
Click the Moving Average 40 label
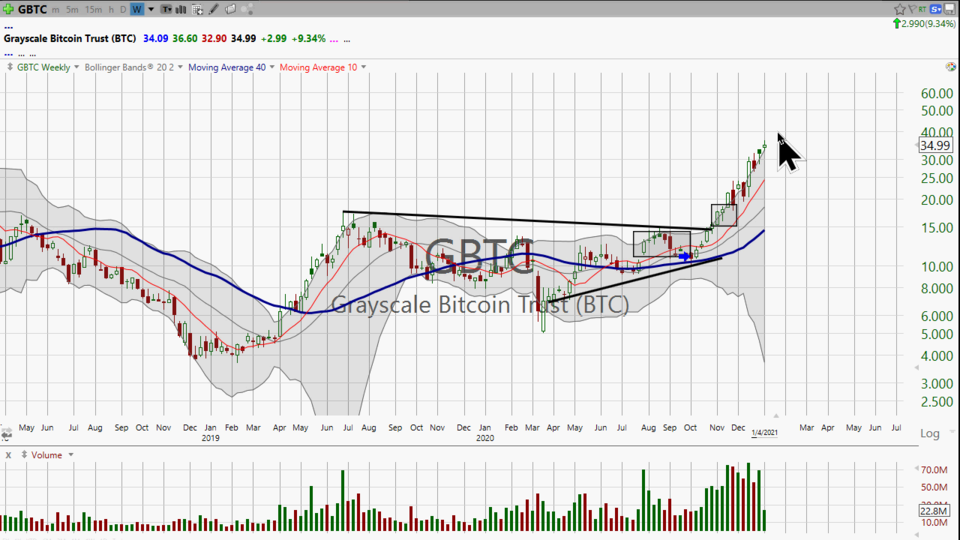point(227,67)
